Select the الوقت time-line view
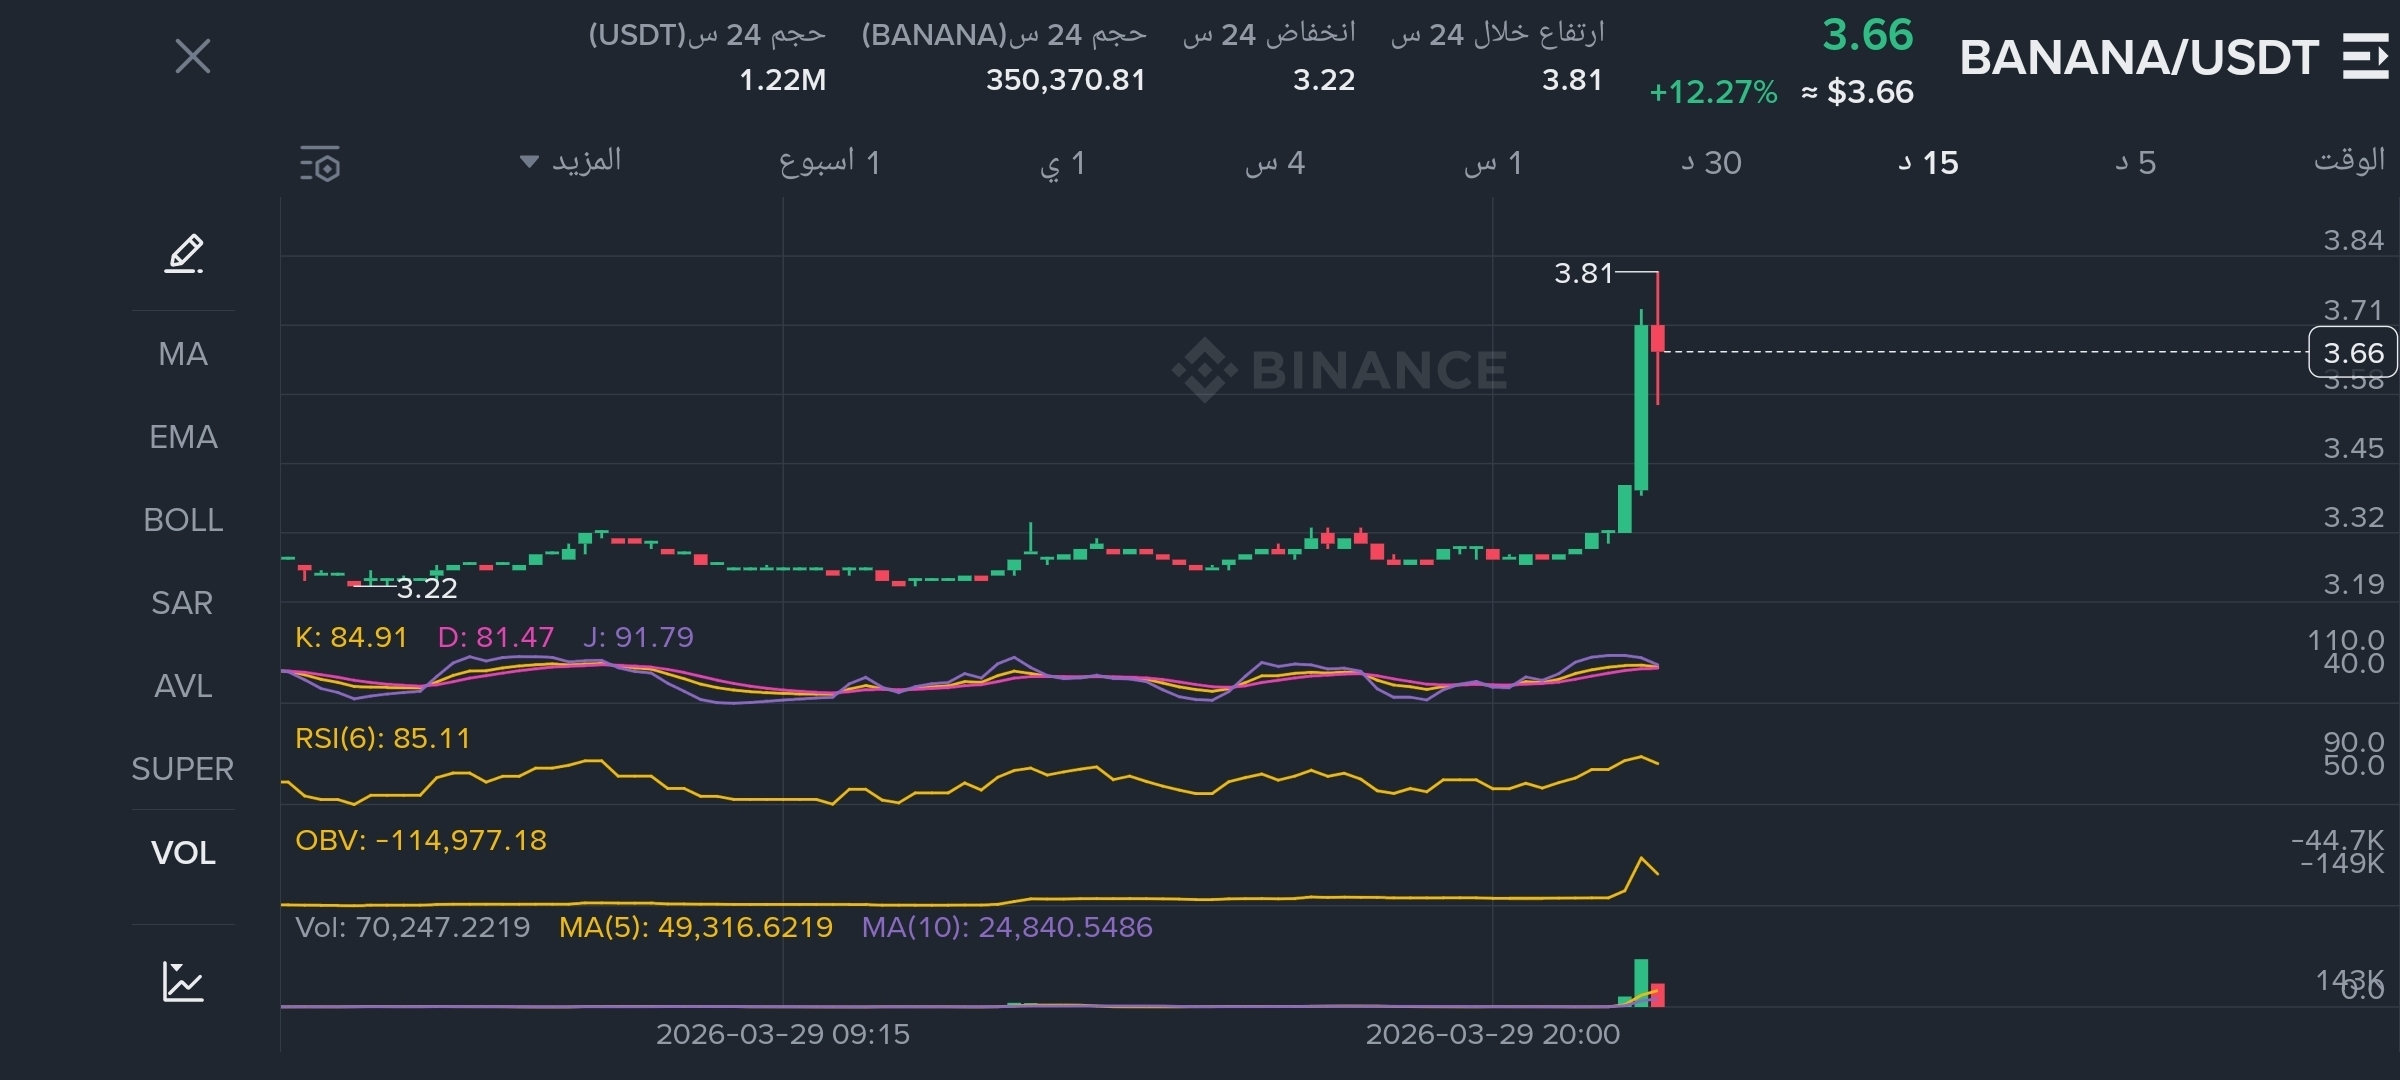This screenshot has width=2400, height=1080. coord(2348,161)
